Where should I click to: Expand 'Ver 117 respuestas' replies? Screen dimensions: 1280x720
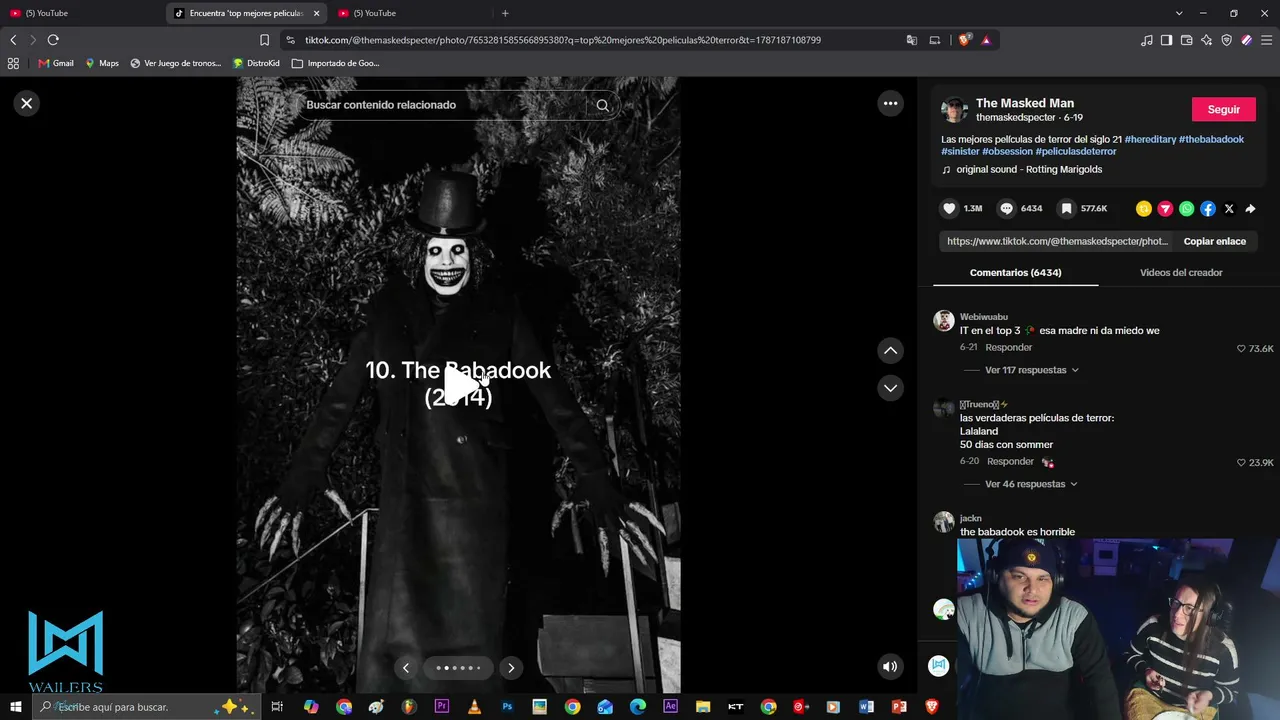pyautogui.click(x=1032, y=370)
